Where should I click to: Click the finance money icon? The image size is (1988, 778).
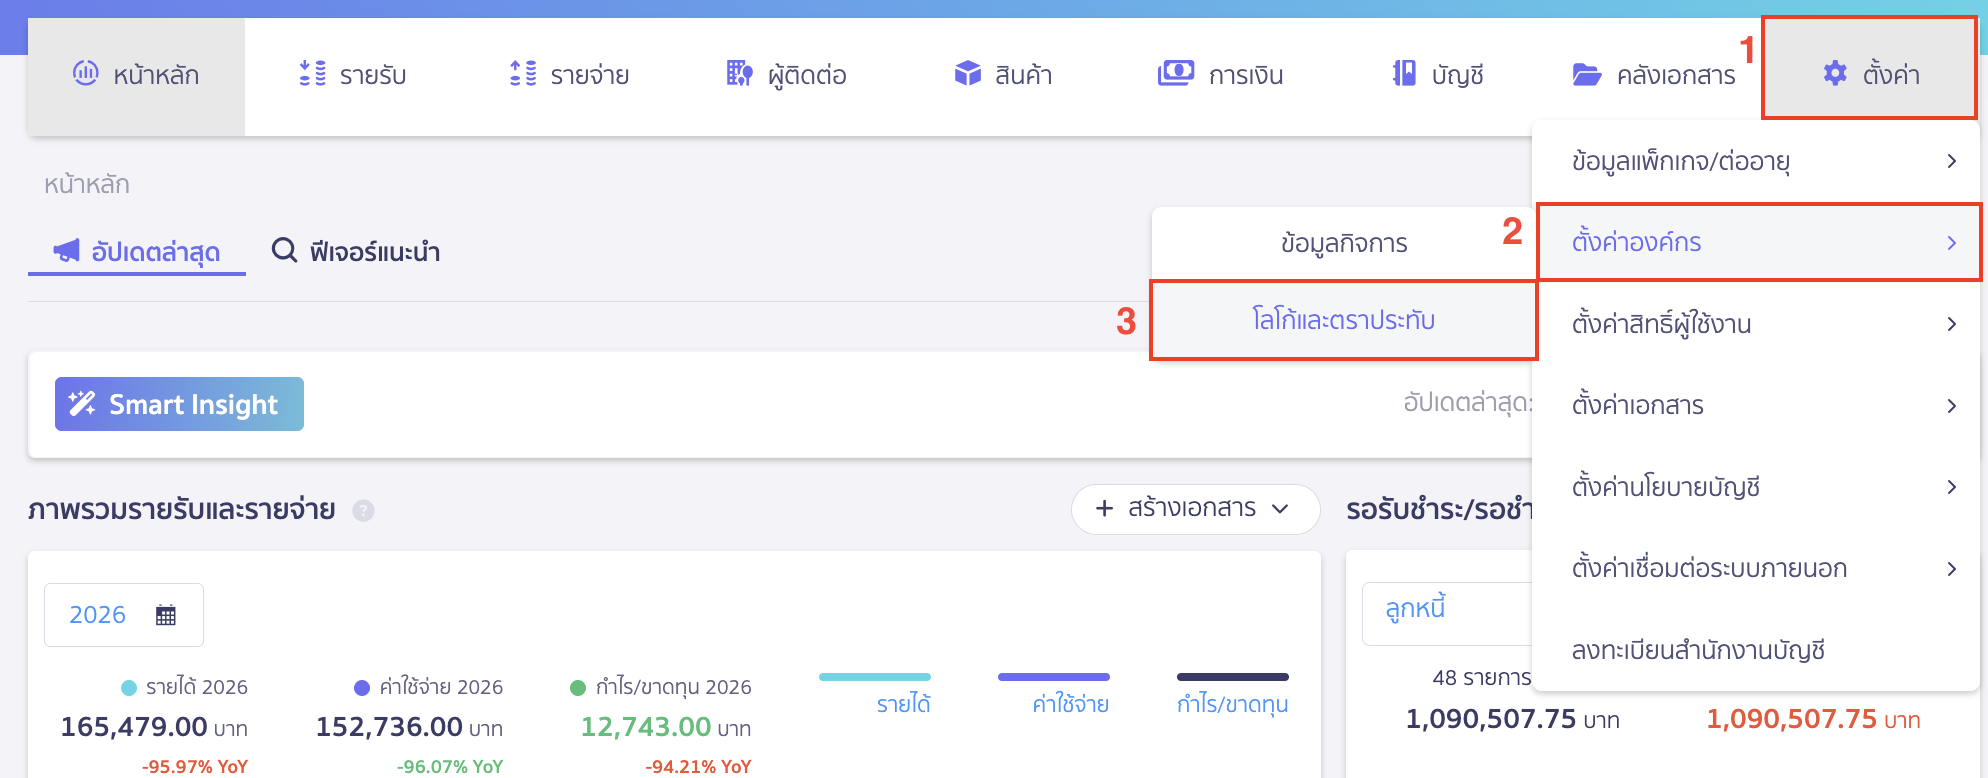[1175, 73]
